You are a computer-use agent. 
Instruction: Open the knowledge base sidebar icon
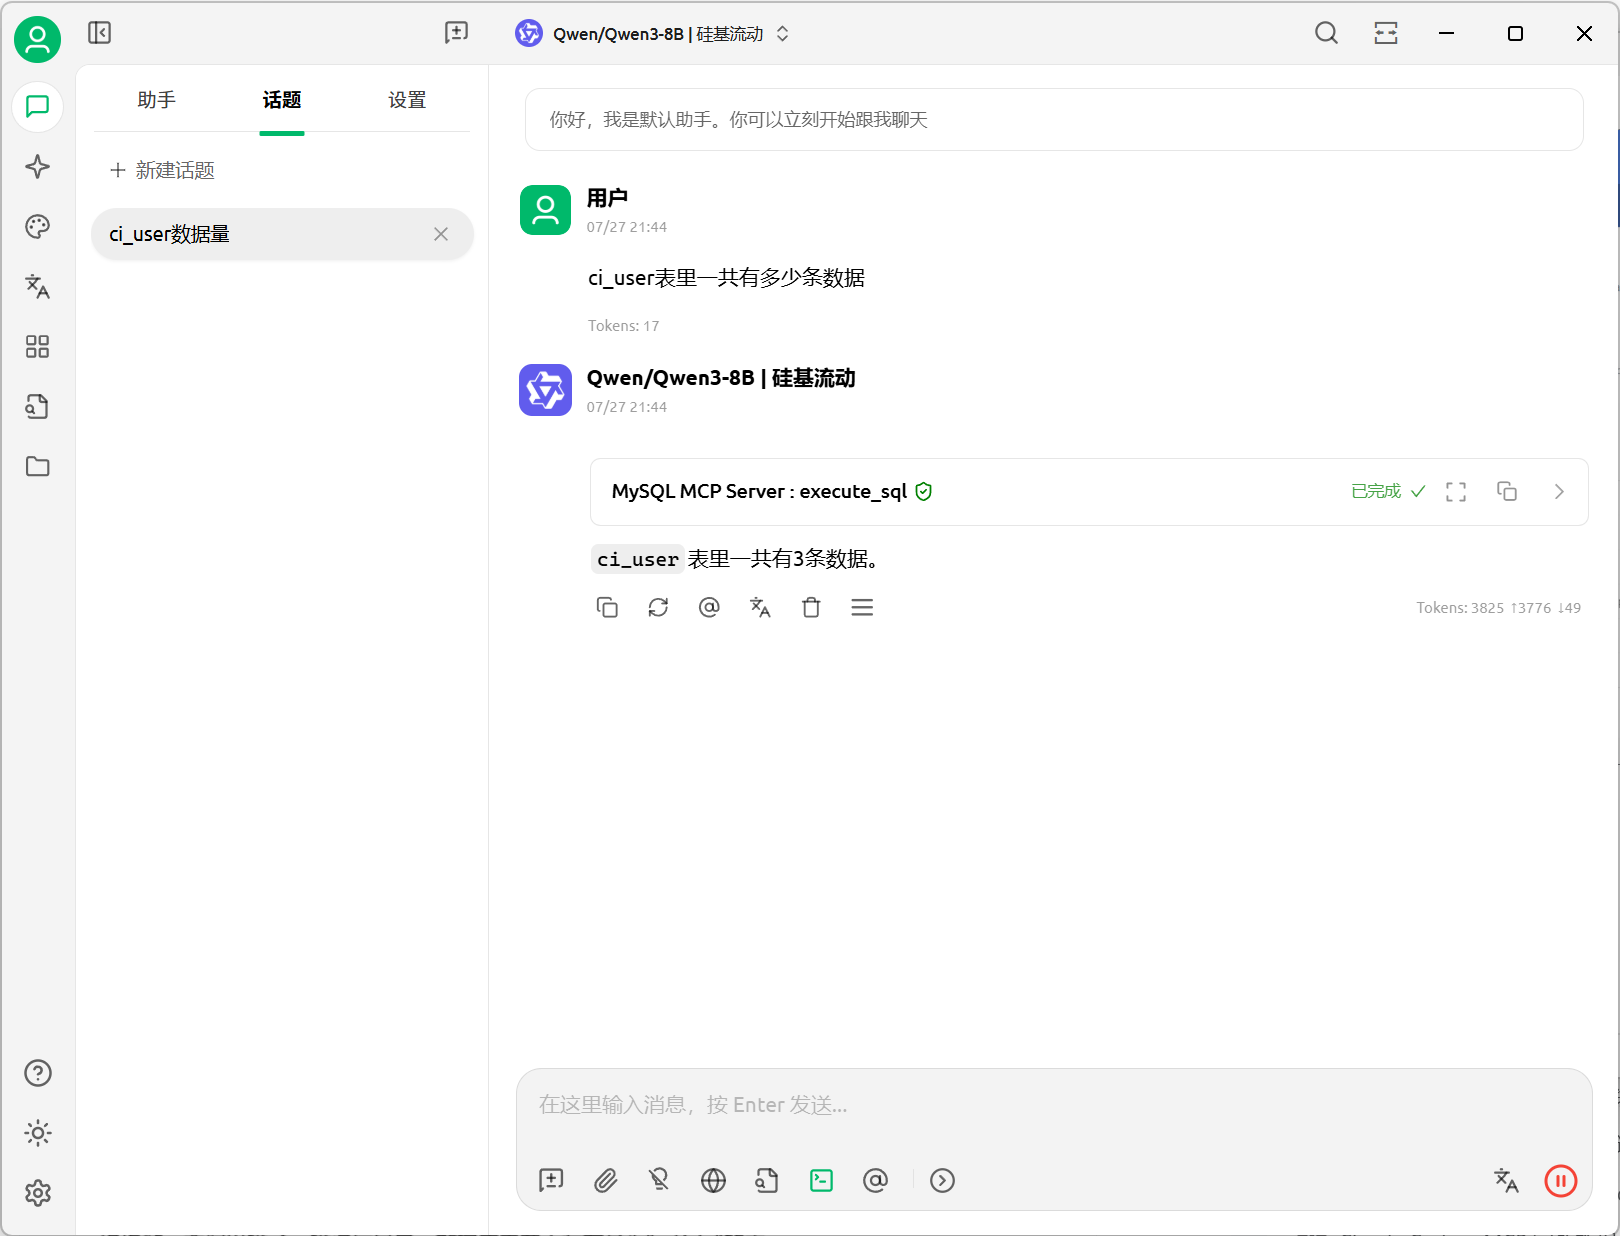click(37, 407)
